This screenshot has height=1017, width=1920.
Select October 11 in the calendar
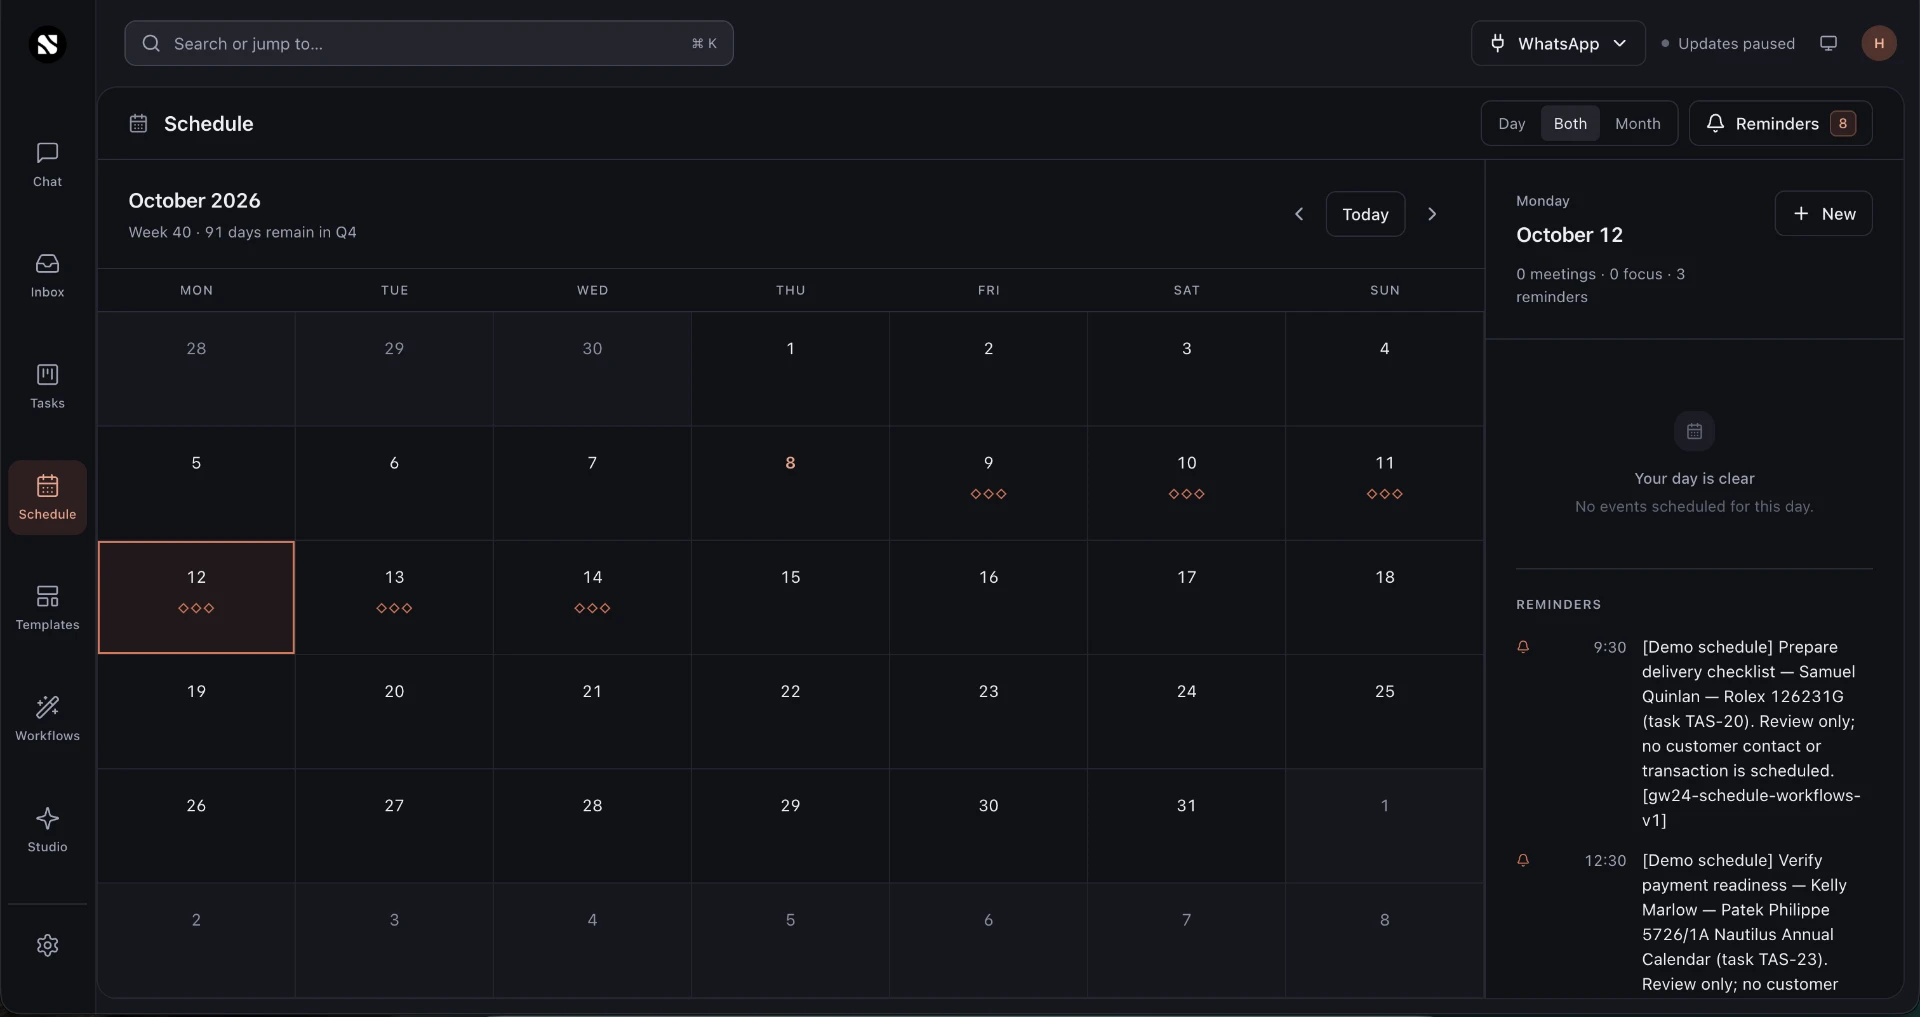pos(1384,483)
